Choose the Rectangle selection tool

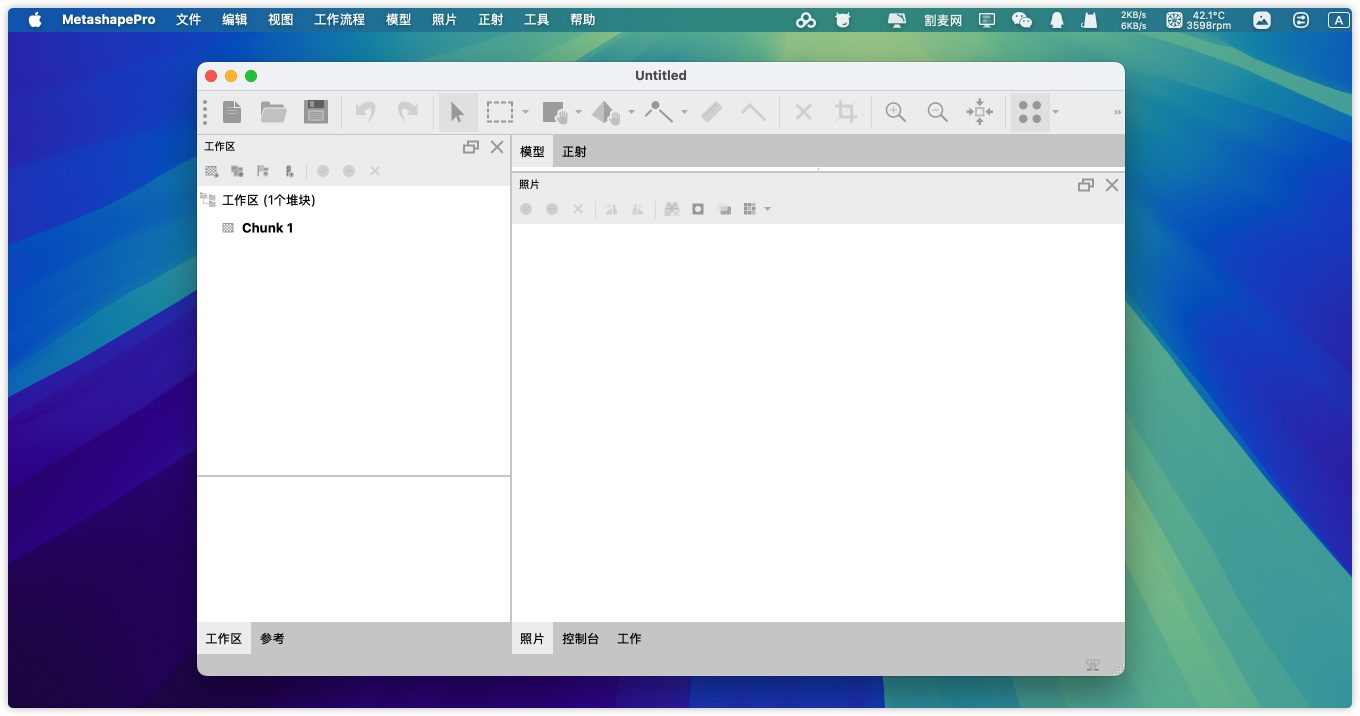click(500, 112)
